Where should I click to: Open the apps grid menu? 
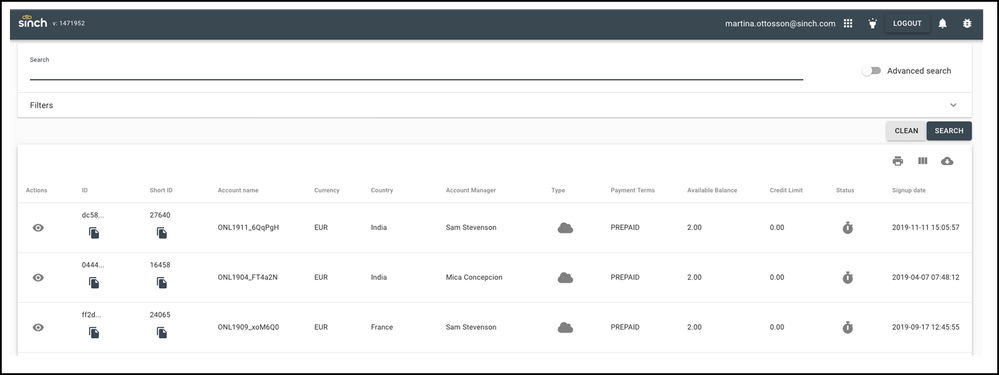[x=848, y=24]
